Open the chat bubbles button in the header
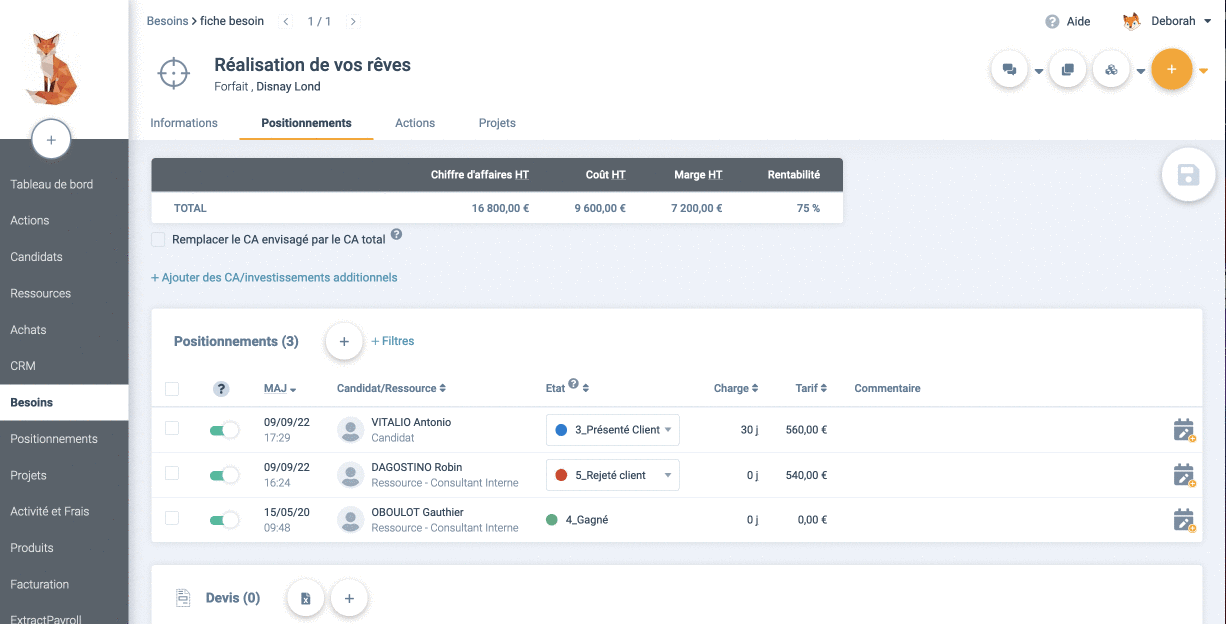1226x624 pixels. click(1009, 70)
